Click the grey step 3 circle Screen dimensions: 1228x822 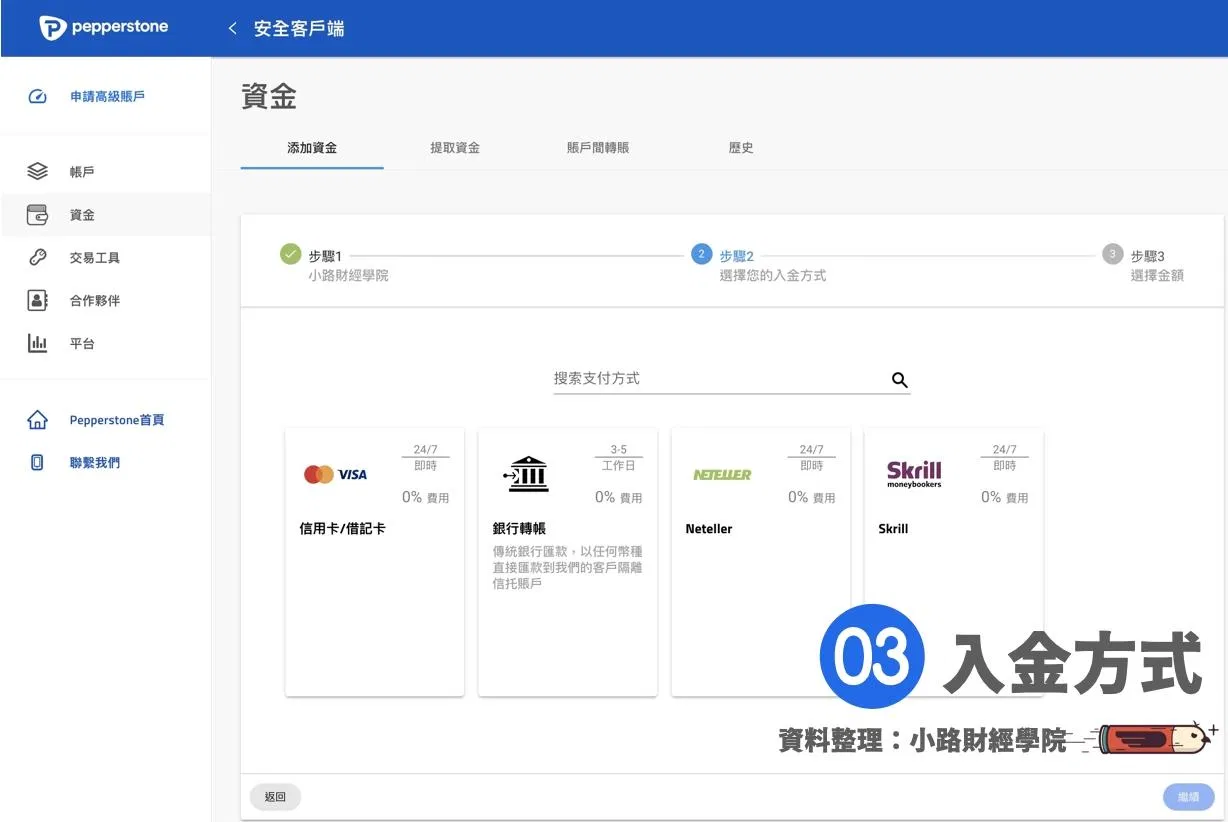point(1113,254)
